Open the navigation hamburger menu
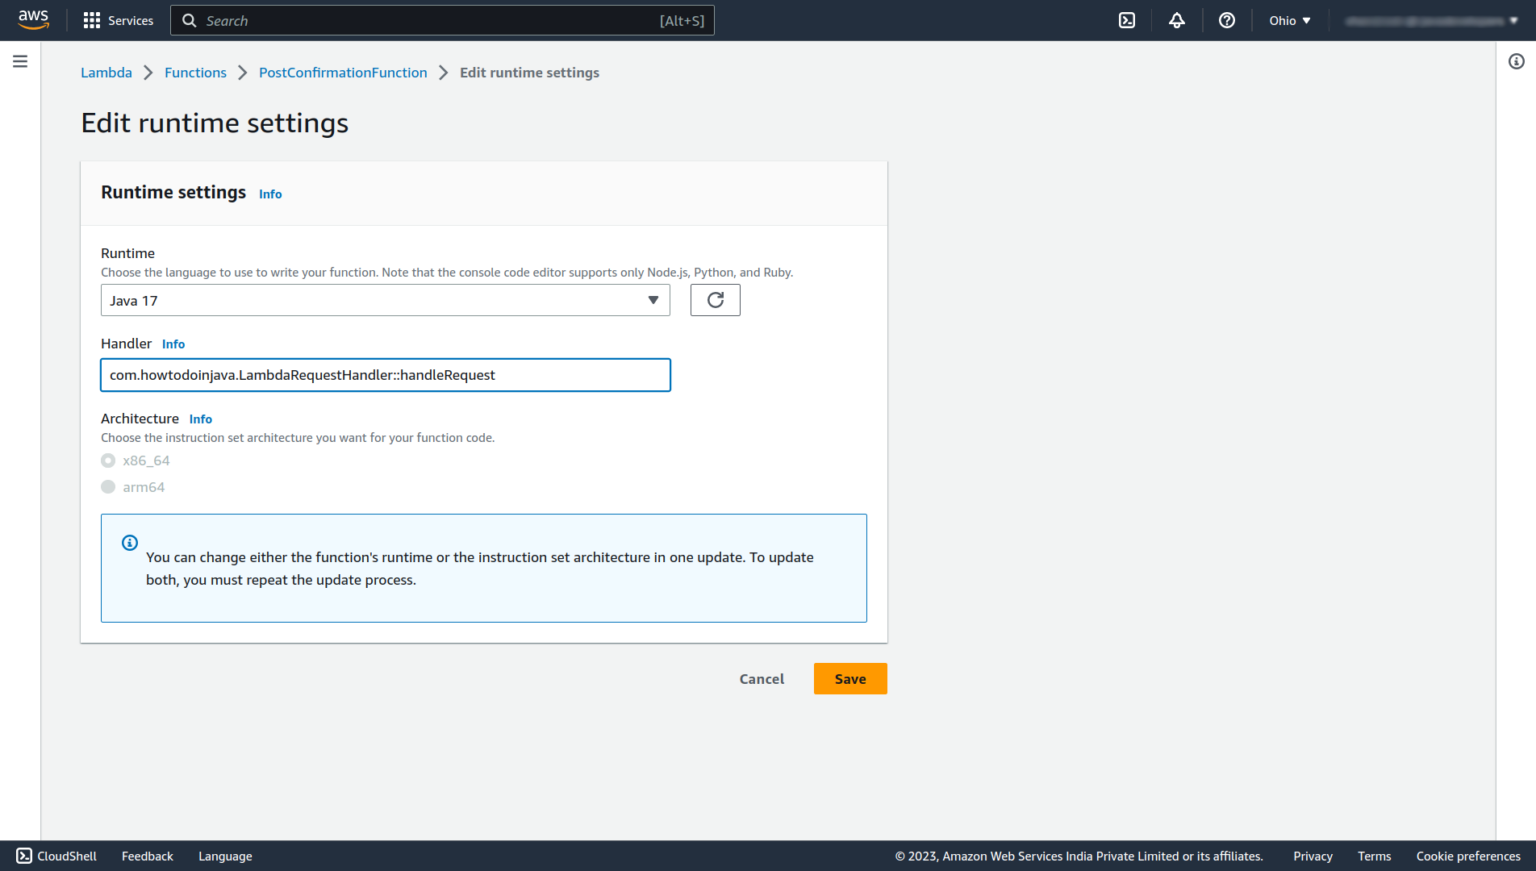Image resolution: width=1536 pixels, height=871 pixels. pyautogui.click(x=19, y=61)
